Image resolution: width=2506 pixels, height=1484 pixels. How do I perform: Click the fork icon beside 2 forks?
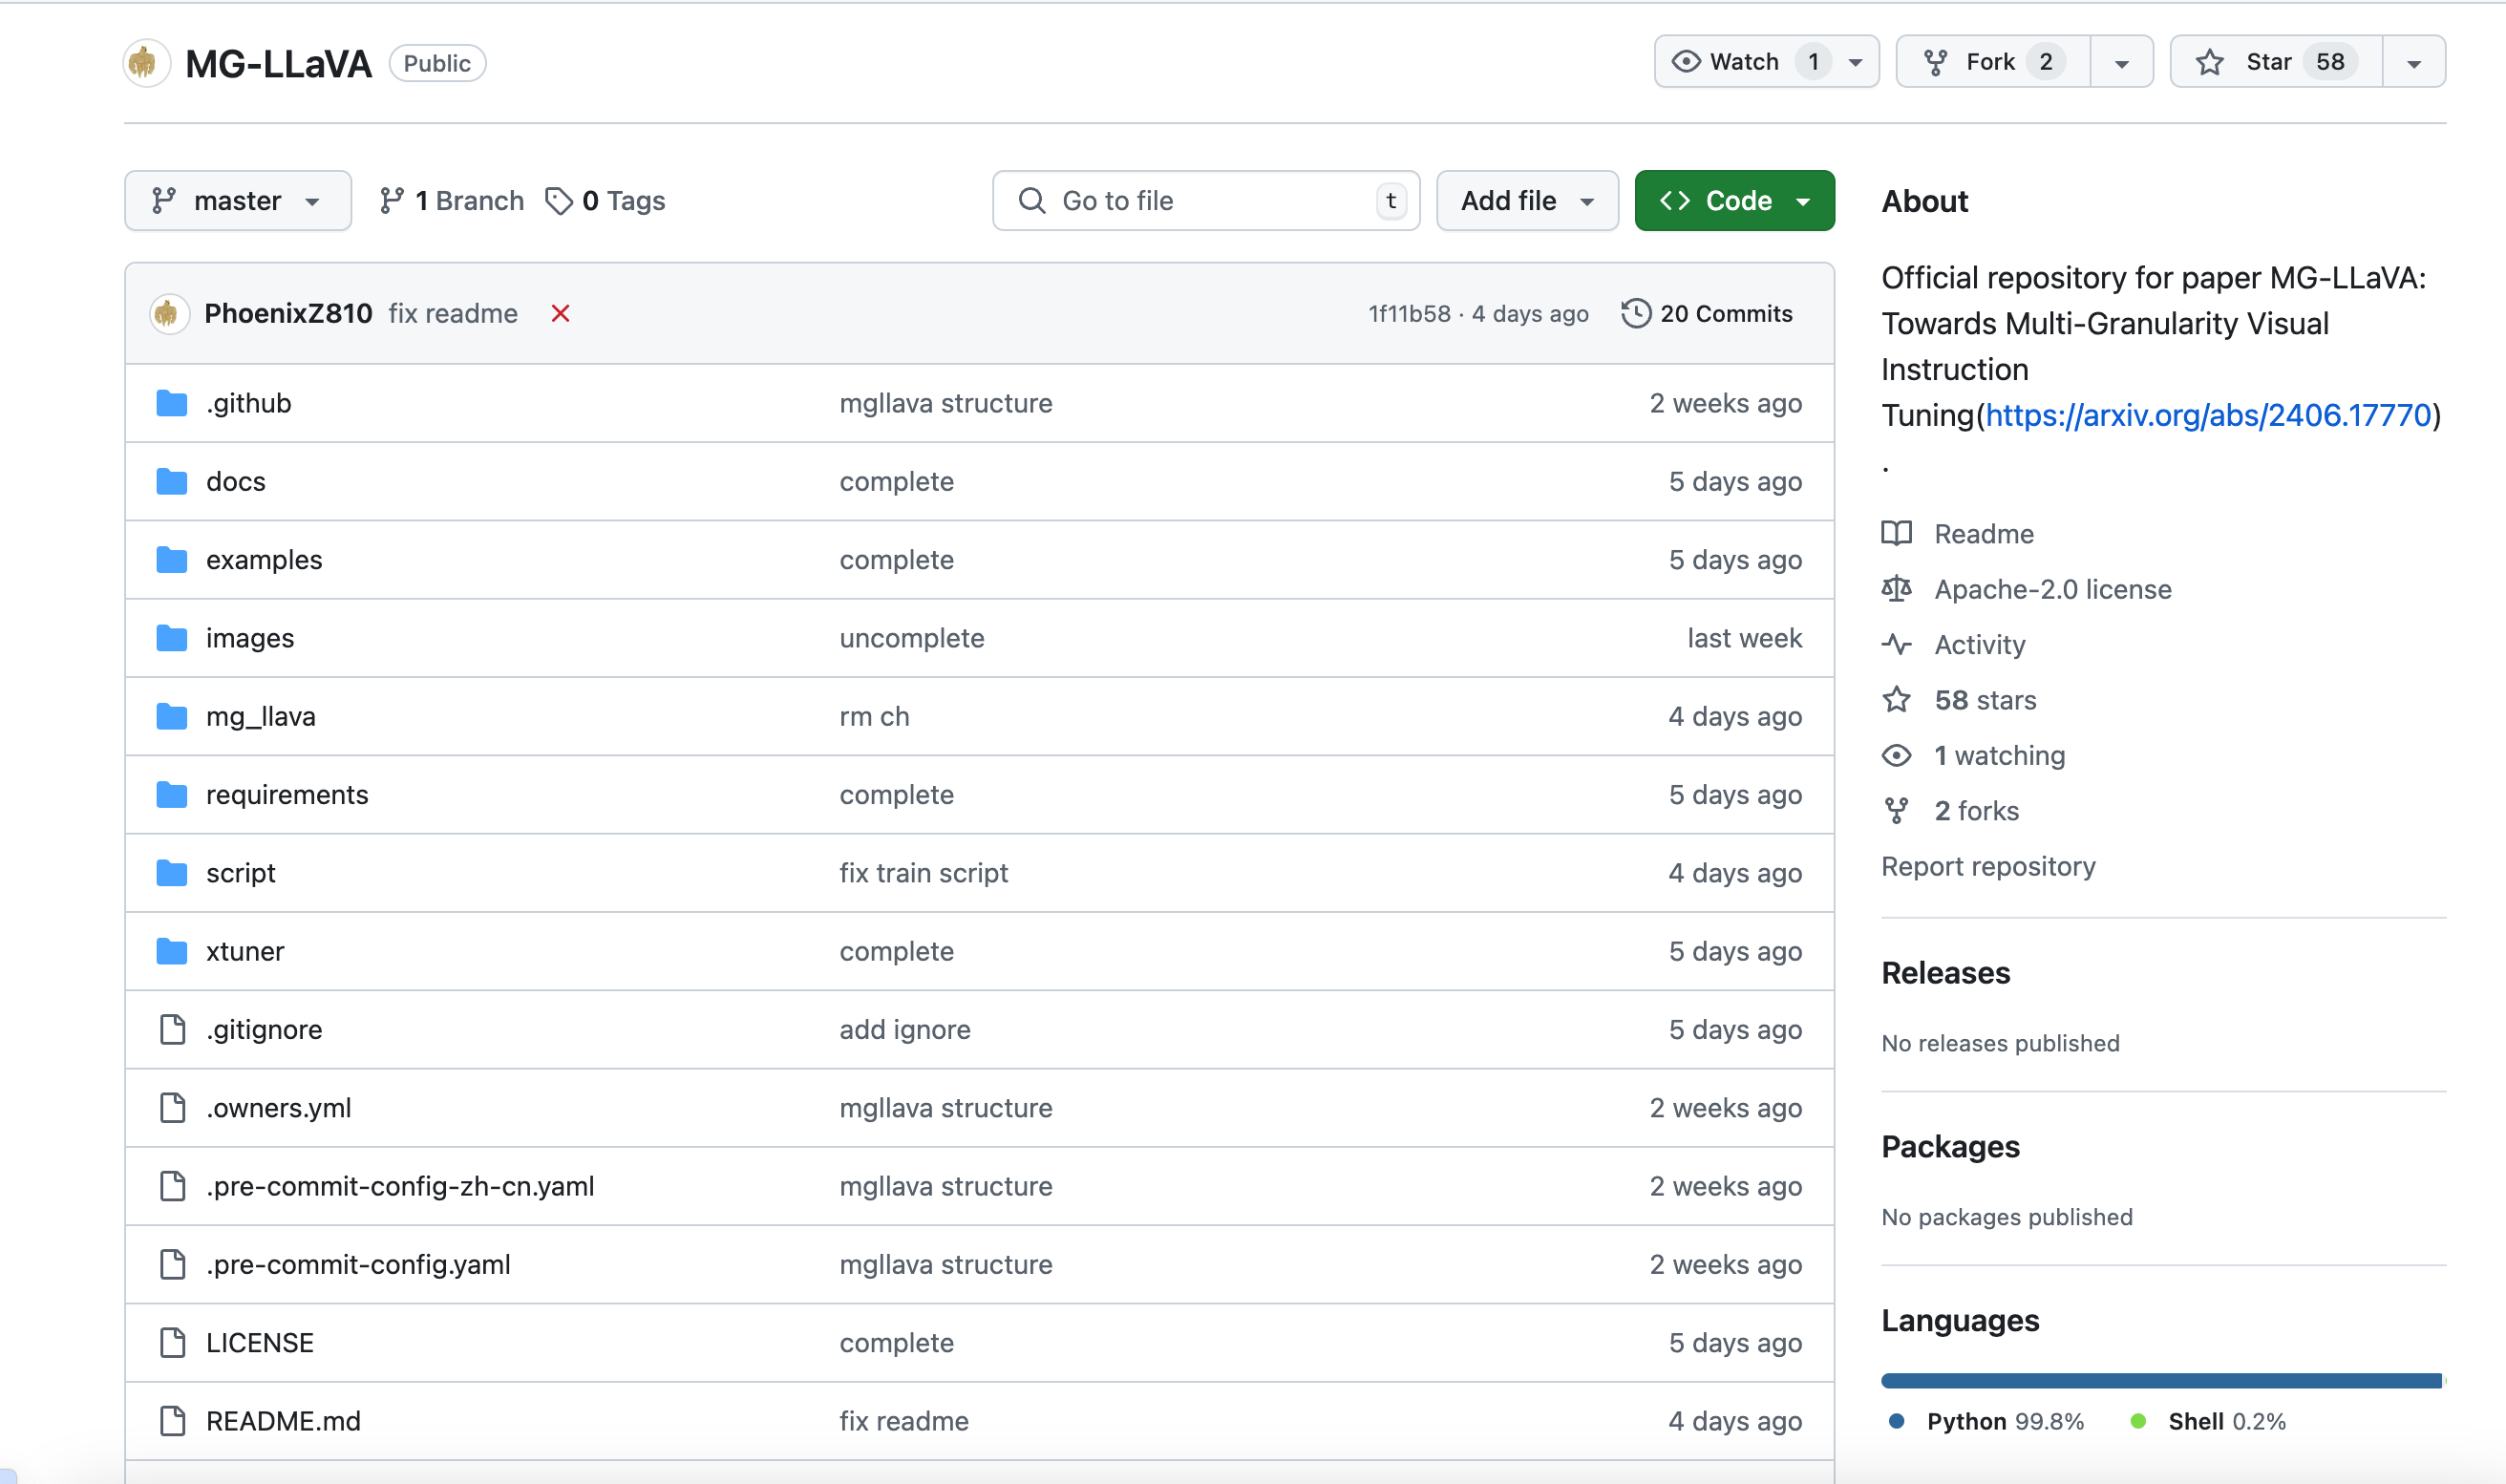tap(1896, 810)
